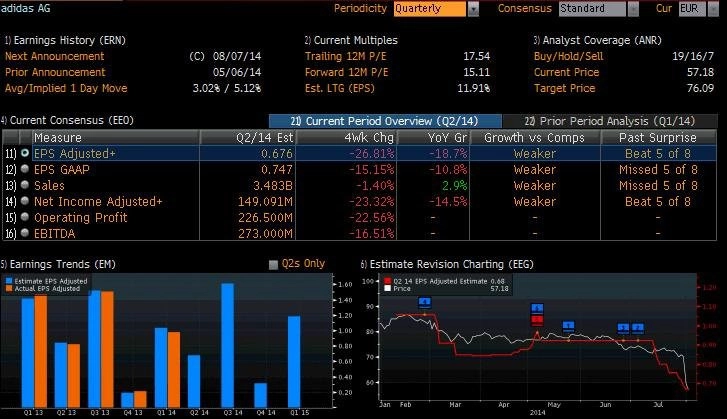This screenshot has height=419, width=727.
Task: Open the Consensus Standard dropdown arrow
Action: click(633, 9)
